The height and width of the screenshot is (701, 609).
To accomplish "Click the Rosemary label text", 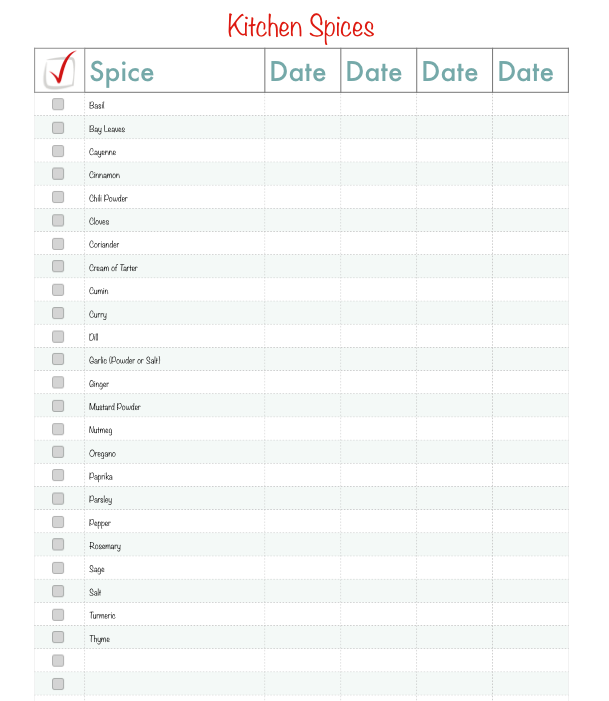I will point(105,546).
